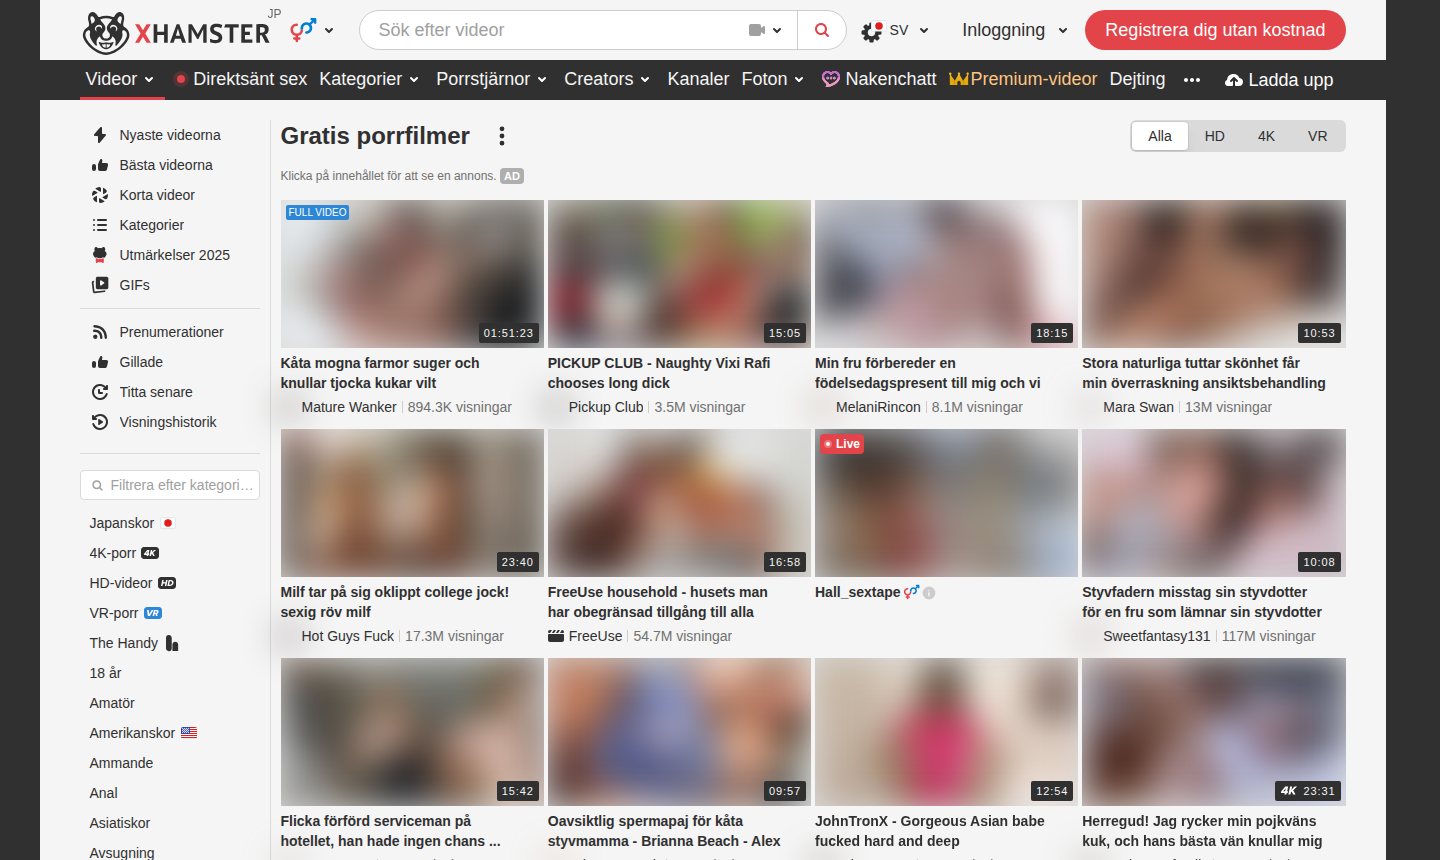This screenshot has width=1440, height=860.
Task: Open the Amerikanskor category link
Action: (x=143, y=733)
